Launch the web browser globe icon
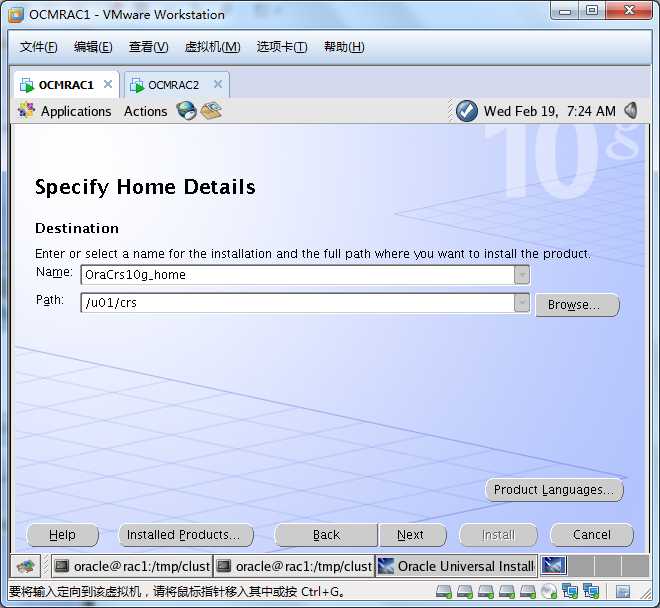Viewport: 660px width, 608px height. [186, 111]
